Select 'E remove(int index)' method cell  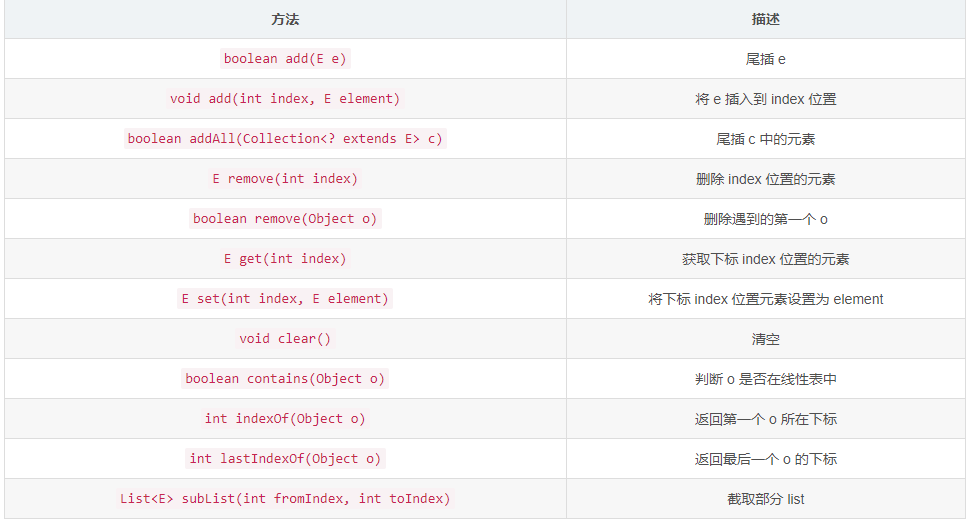pos(285,178)
